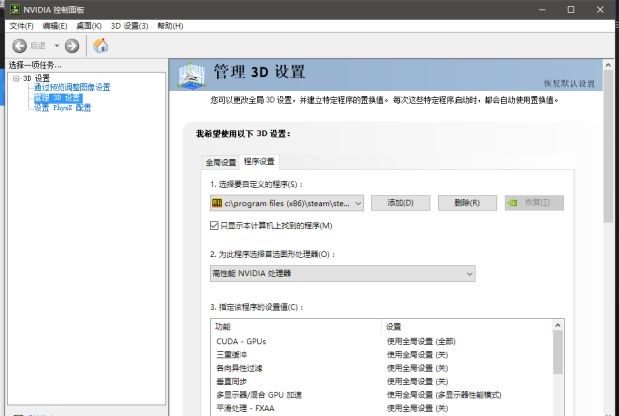Select the 三重缓冲 feature row

[381, 355]
